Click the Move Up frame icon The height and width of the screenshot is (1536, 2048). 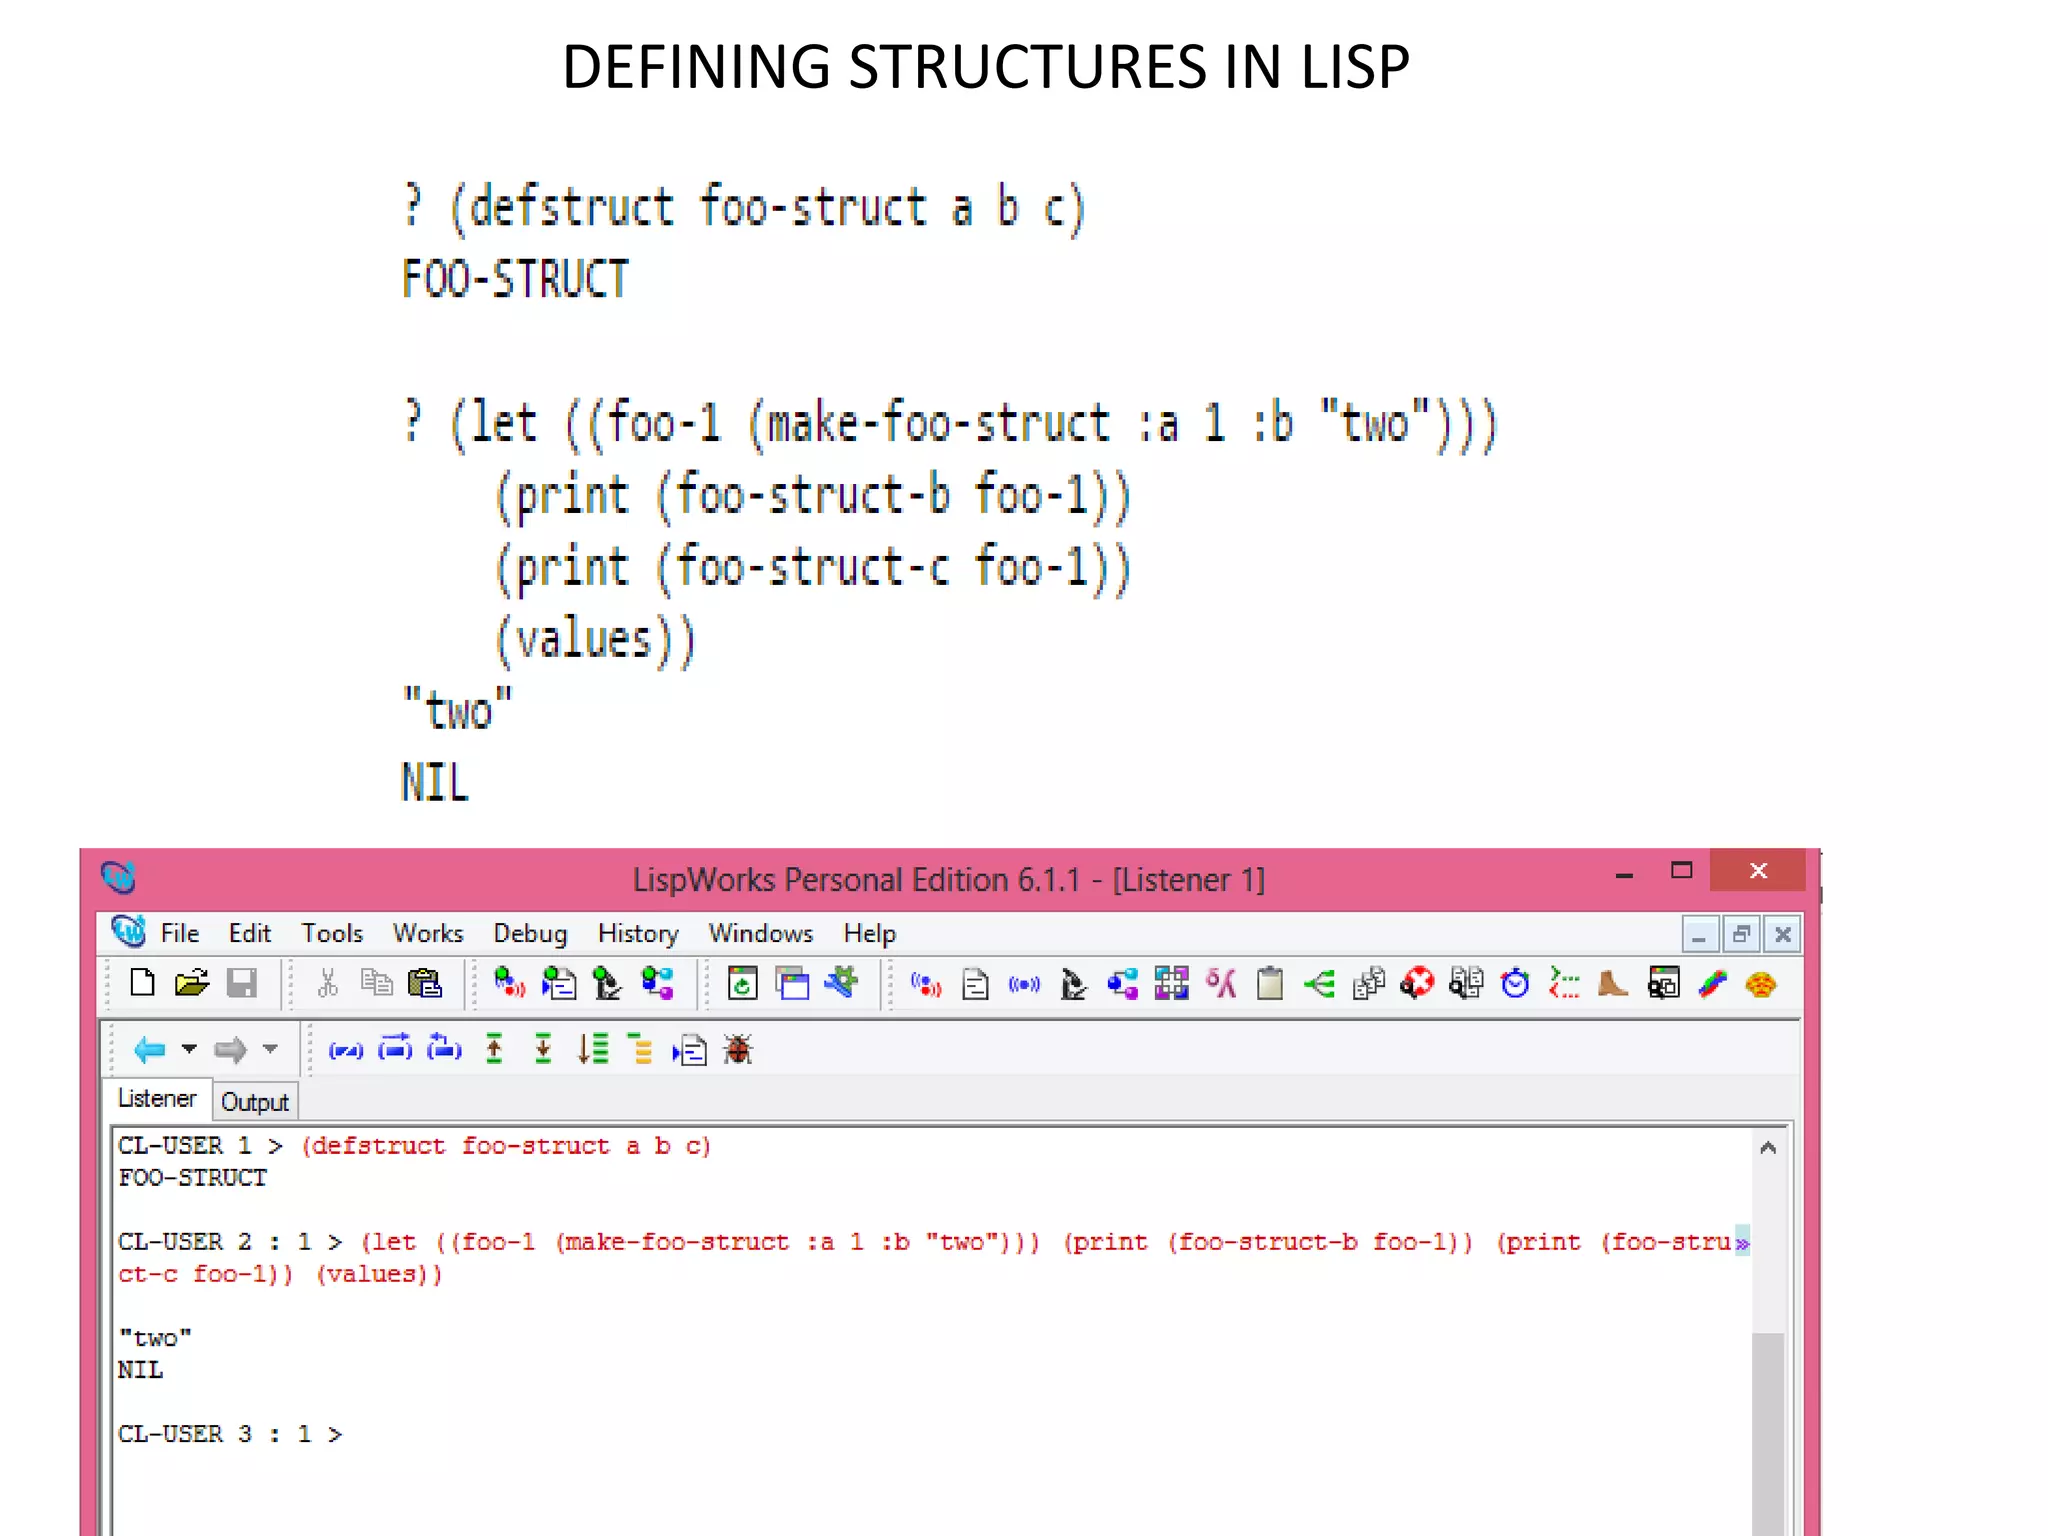(494, 1050)
